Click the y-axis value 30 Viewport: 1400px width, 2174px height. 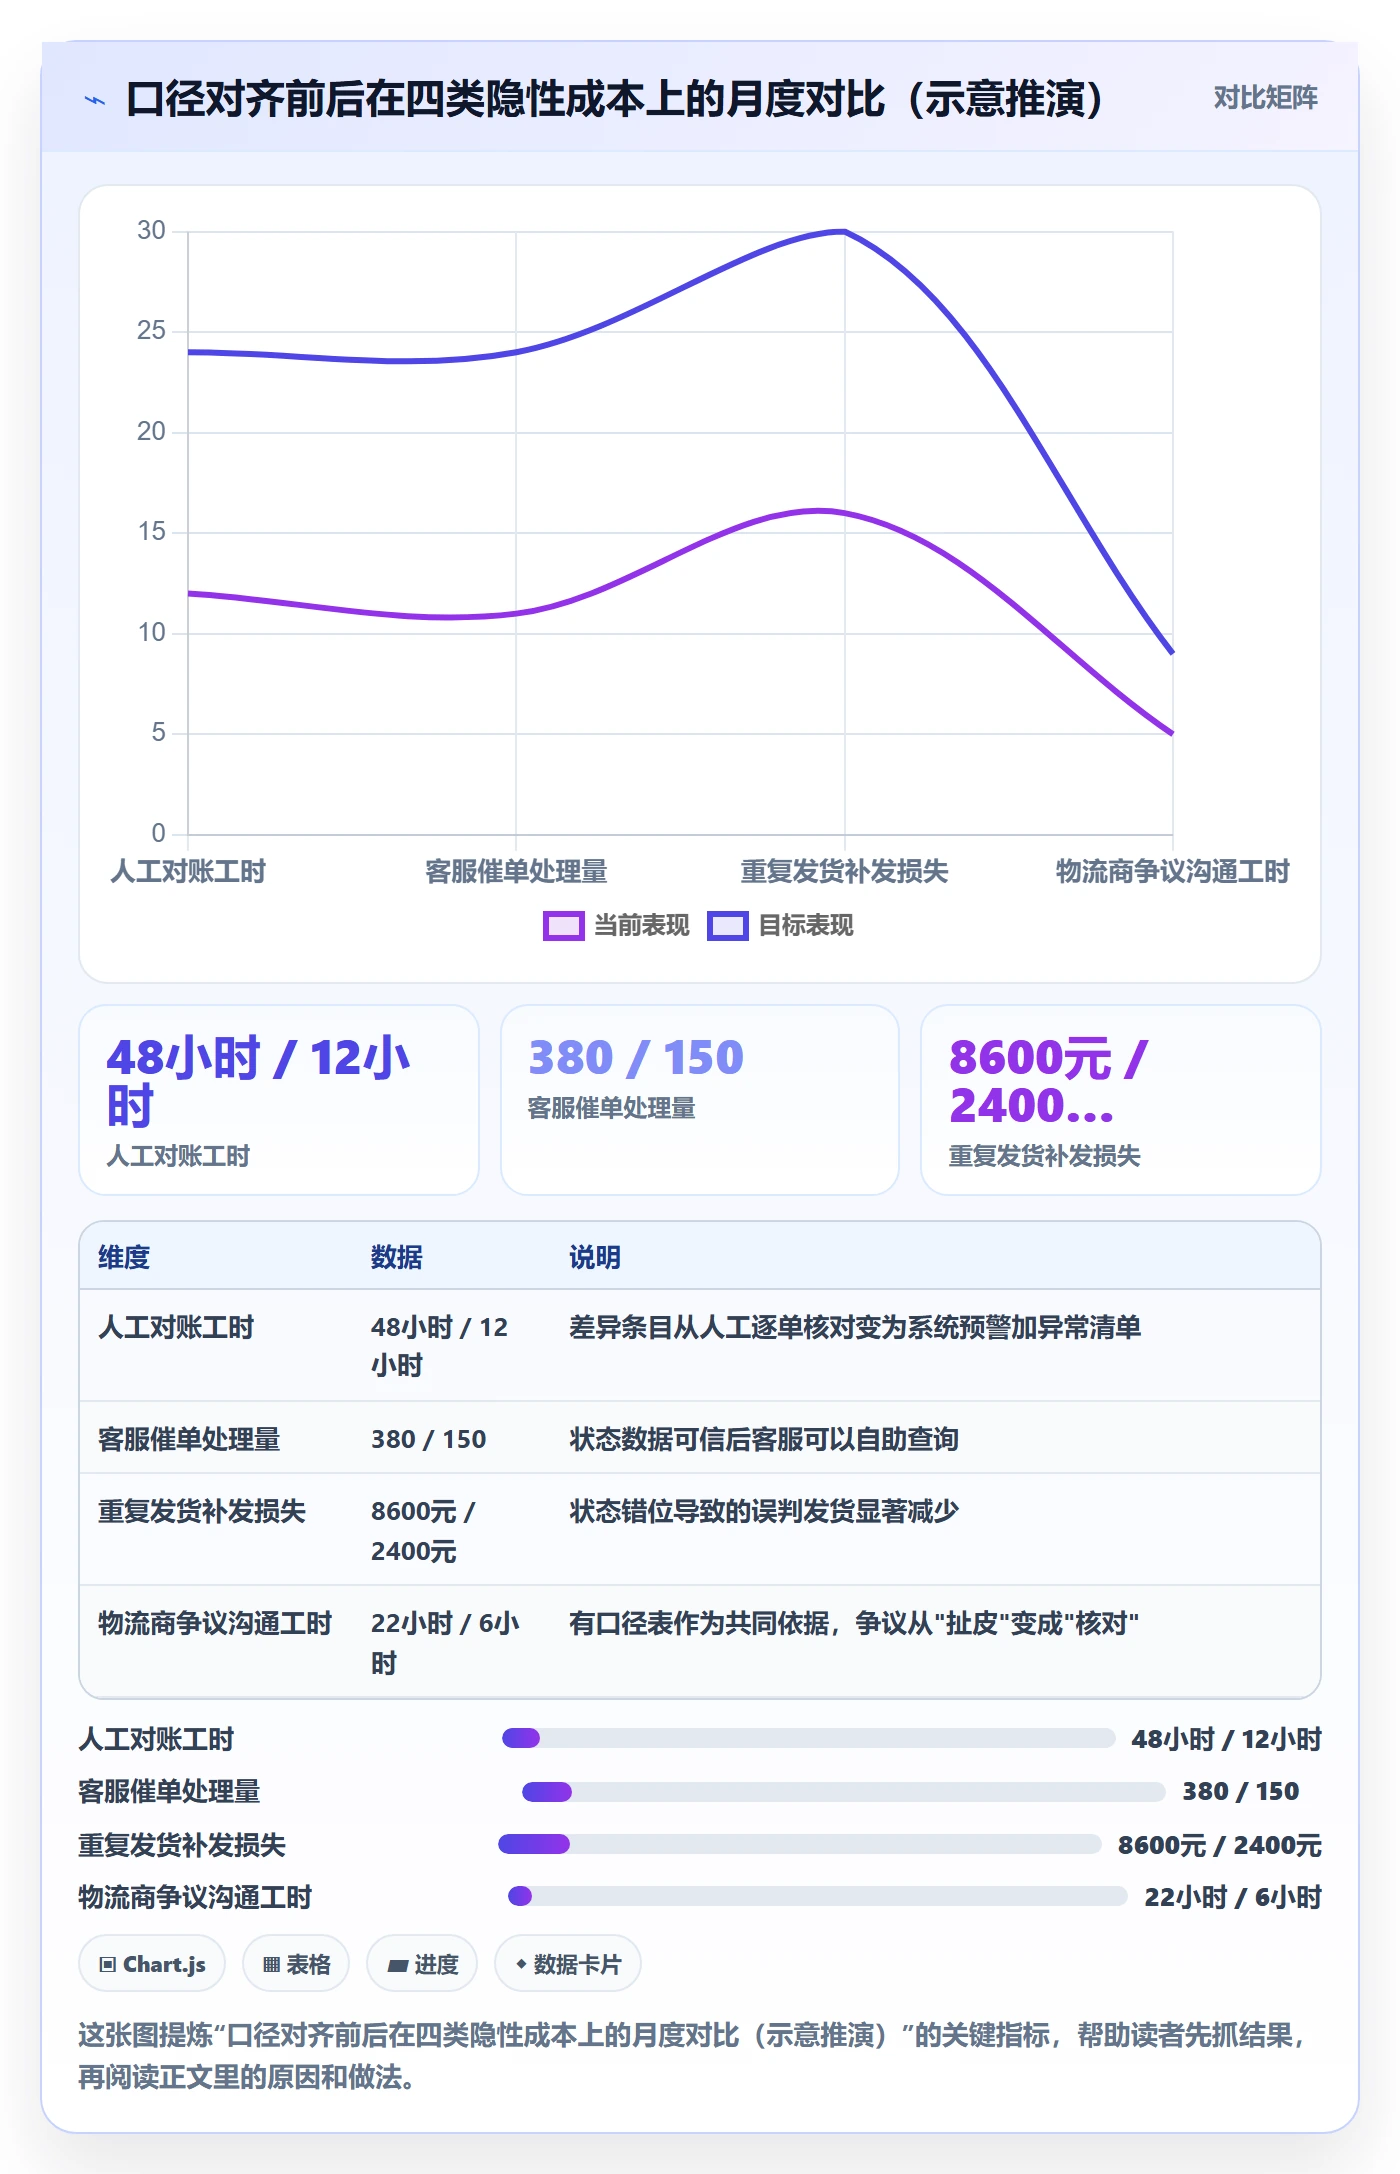coord(151,231)
